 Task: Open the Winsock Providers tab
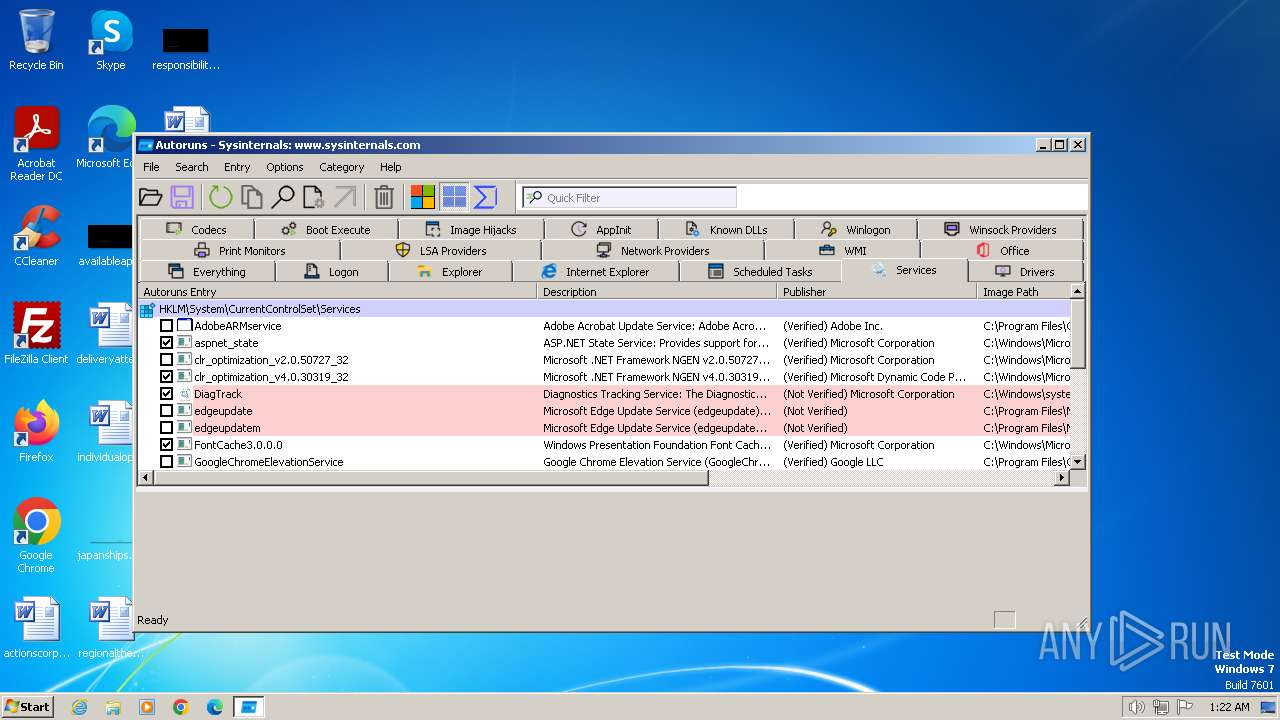tap(1000, 229)
